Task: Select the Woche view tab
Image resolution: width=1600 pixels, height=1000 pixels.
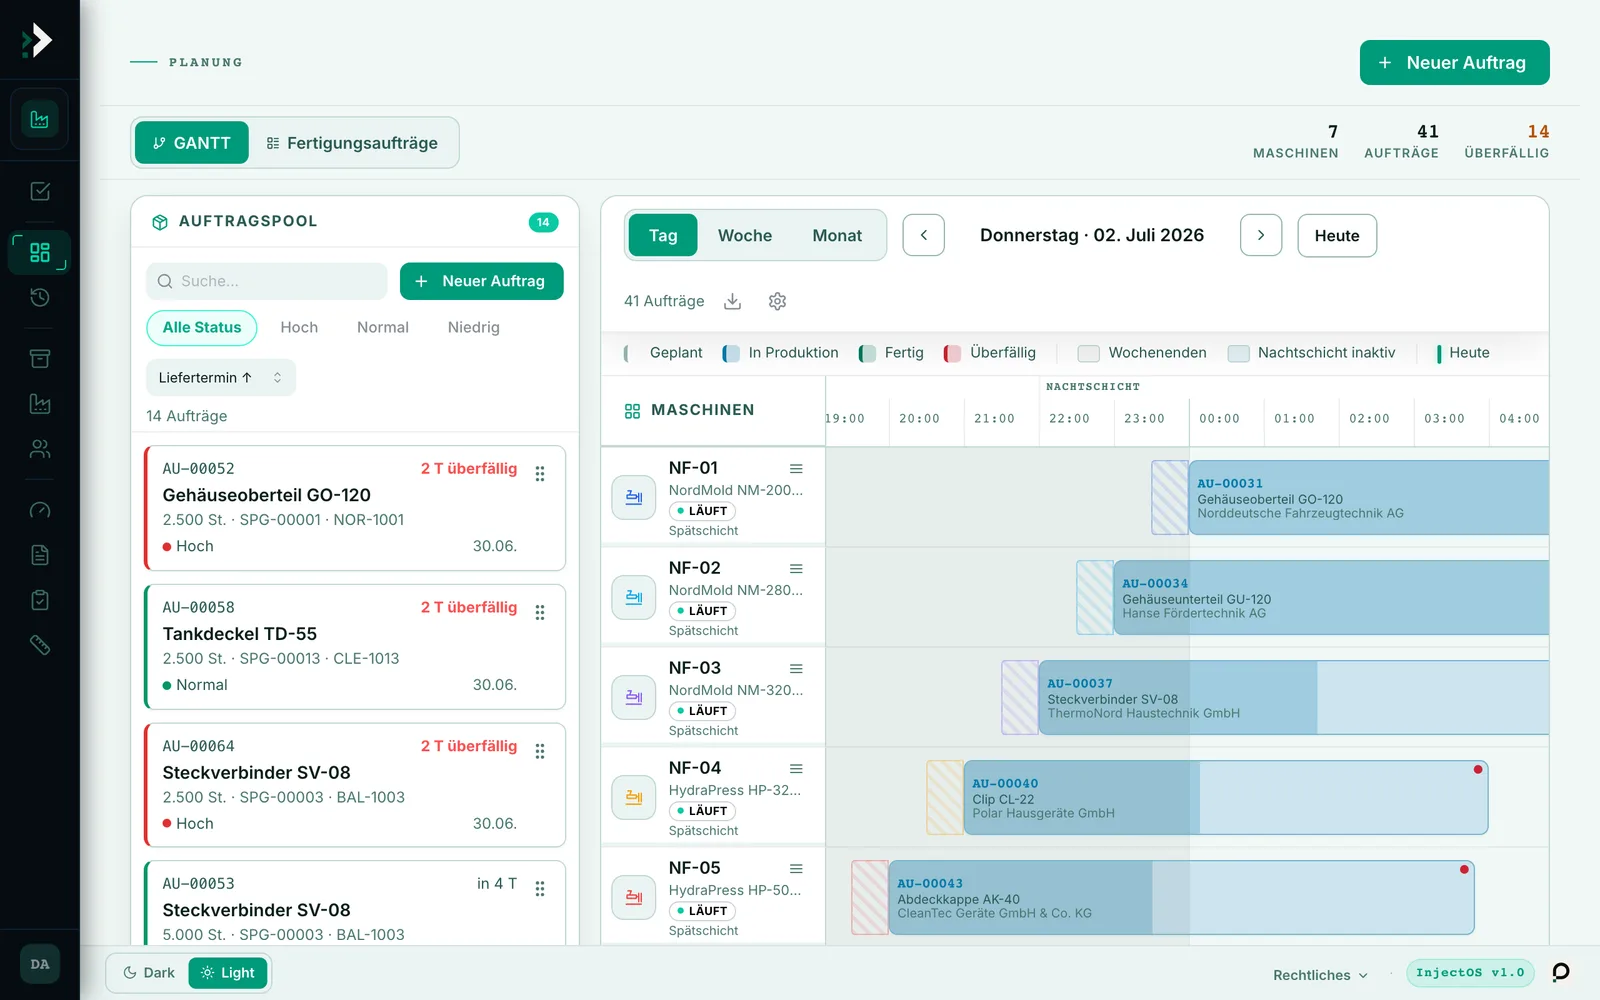Action: click(x=745, y=236)
